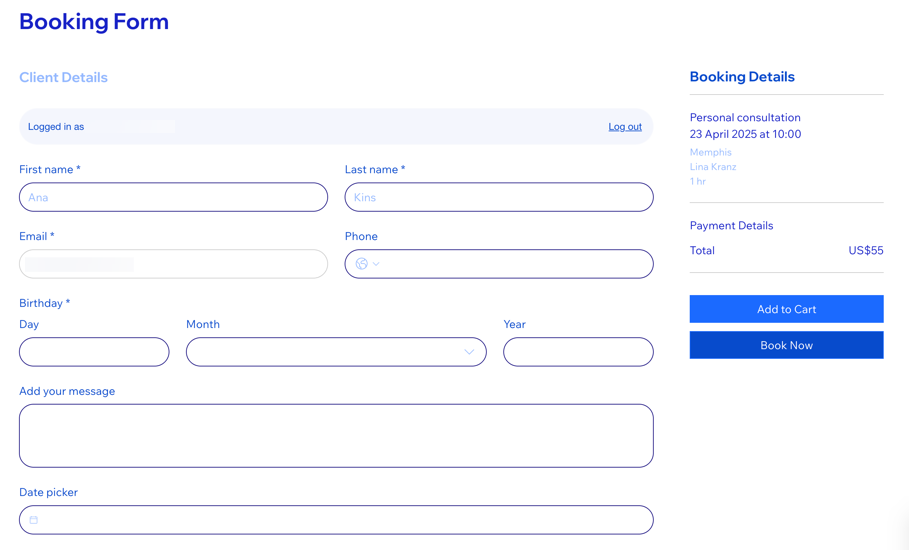Screen dimensions: 909x550
Task: Click the calendar icon in Date picker
Action: [34, 520]
